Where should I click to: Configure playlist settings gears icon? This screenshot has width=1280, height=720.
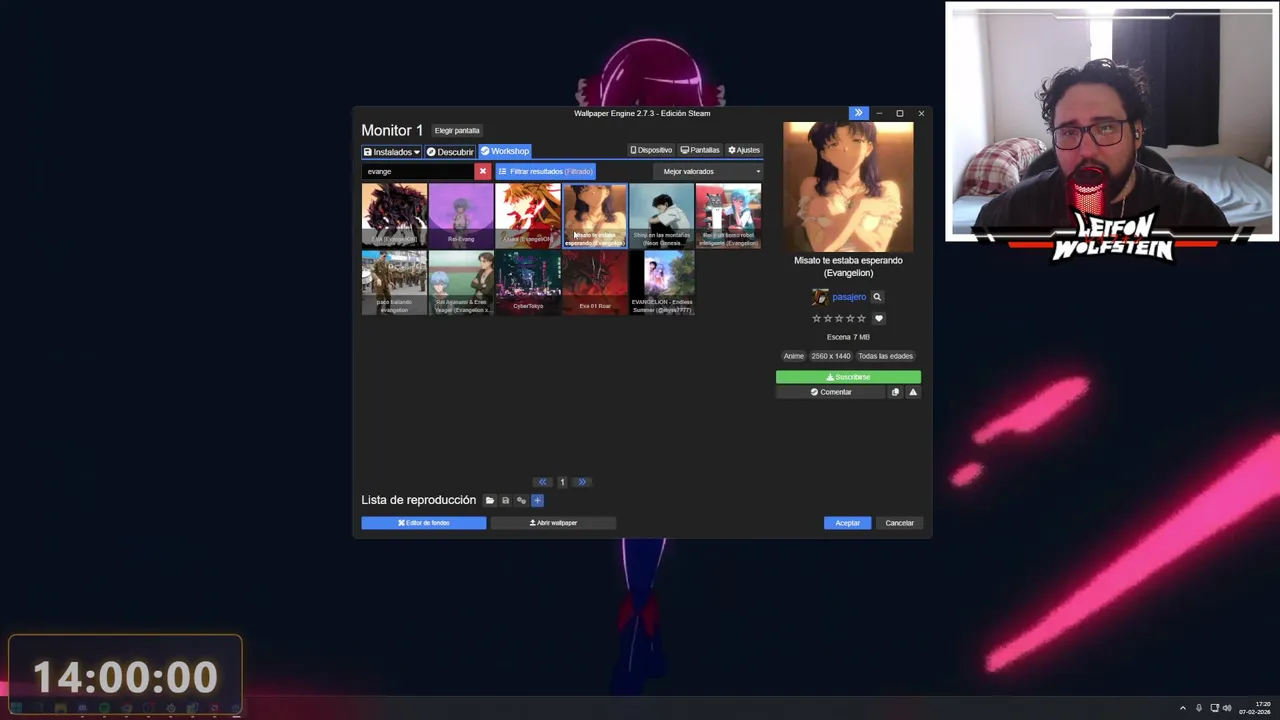pyautogui.click(x=521, y=500)
